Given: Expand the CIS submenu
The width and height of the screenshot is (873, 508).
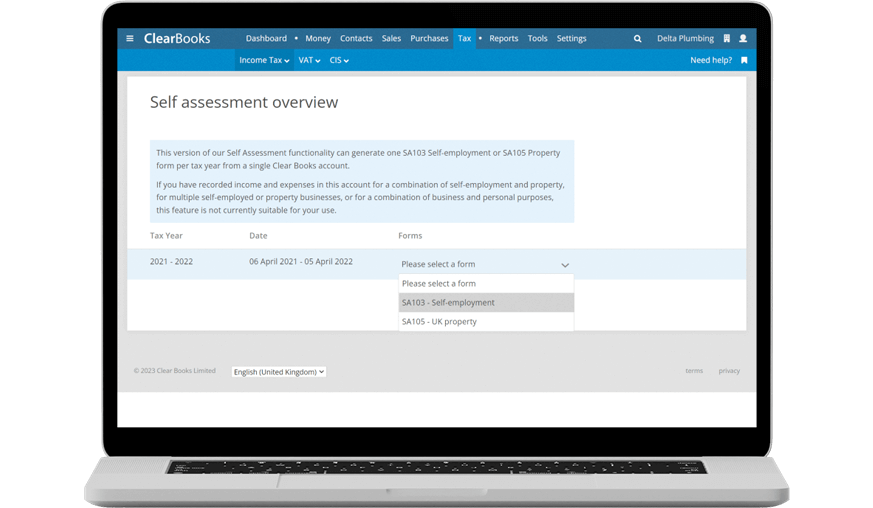Looking at the screenshot, I should (339, 60).
